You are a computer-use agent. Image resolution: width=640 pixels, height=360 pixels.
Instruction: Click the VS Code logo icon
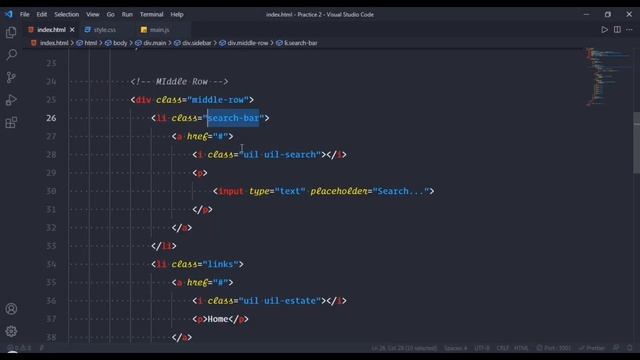click(x=9, y=14)
